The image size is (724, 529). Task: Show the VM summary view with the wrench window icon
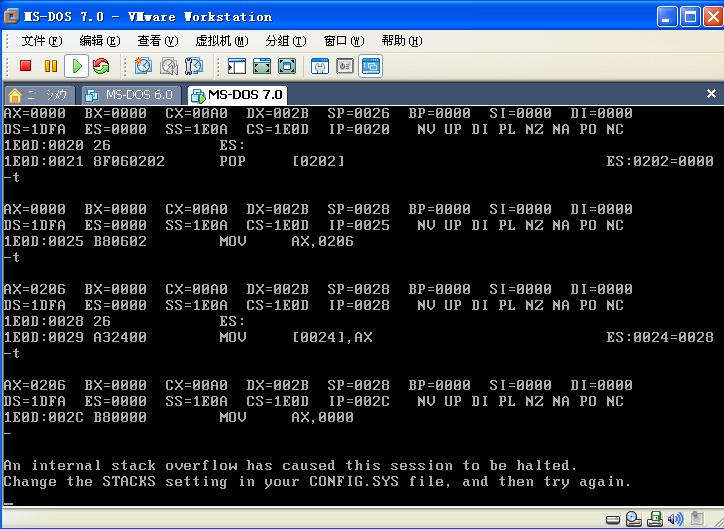coord(320,66)
